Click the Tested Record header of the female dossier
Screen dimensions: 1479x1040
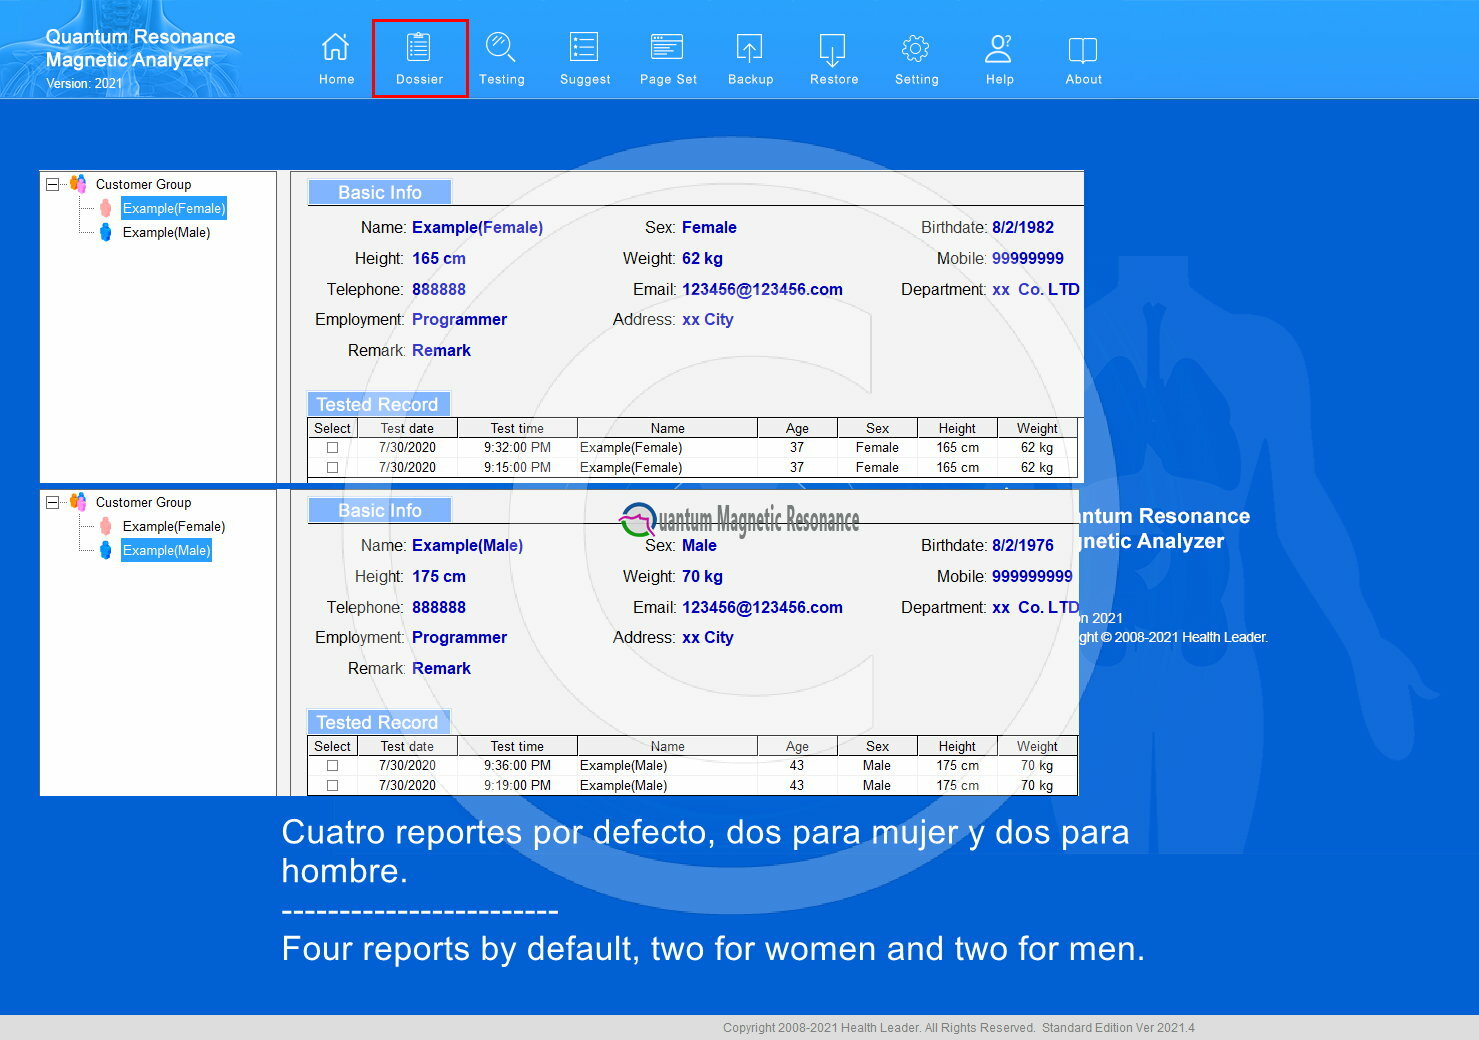coord(378,404)
